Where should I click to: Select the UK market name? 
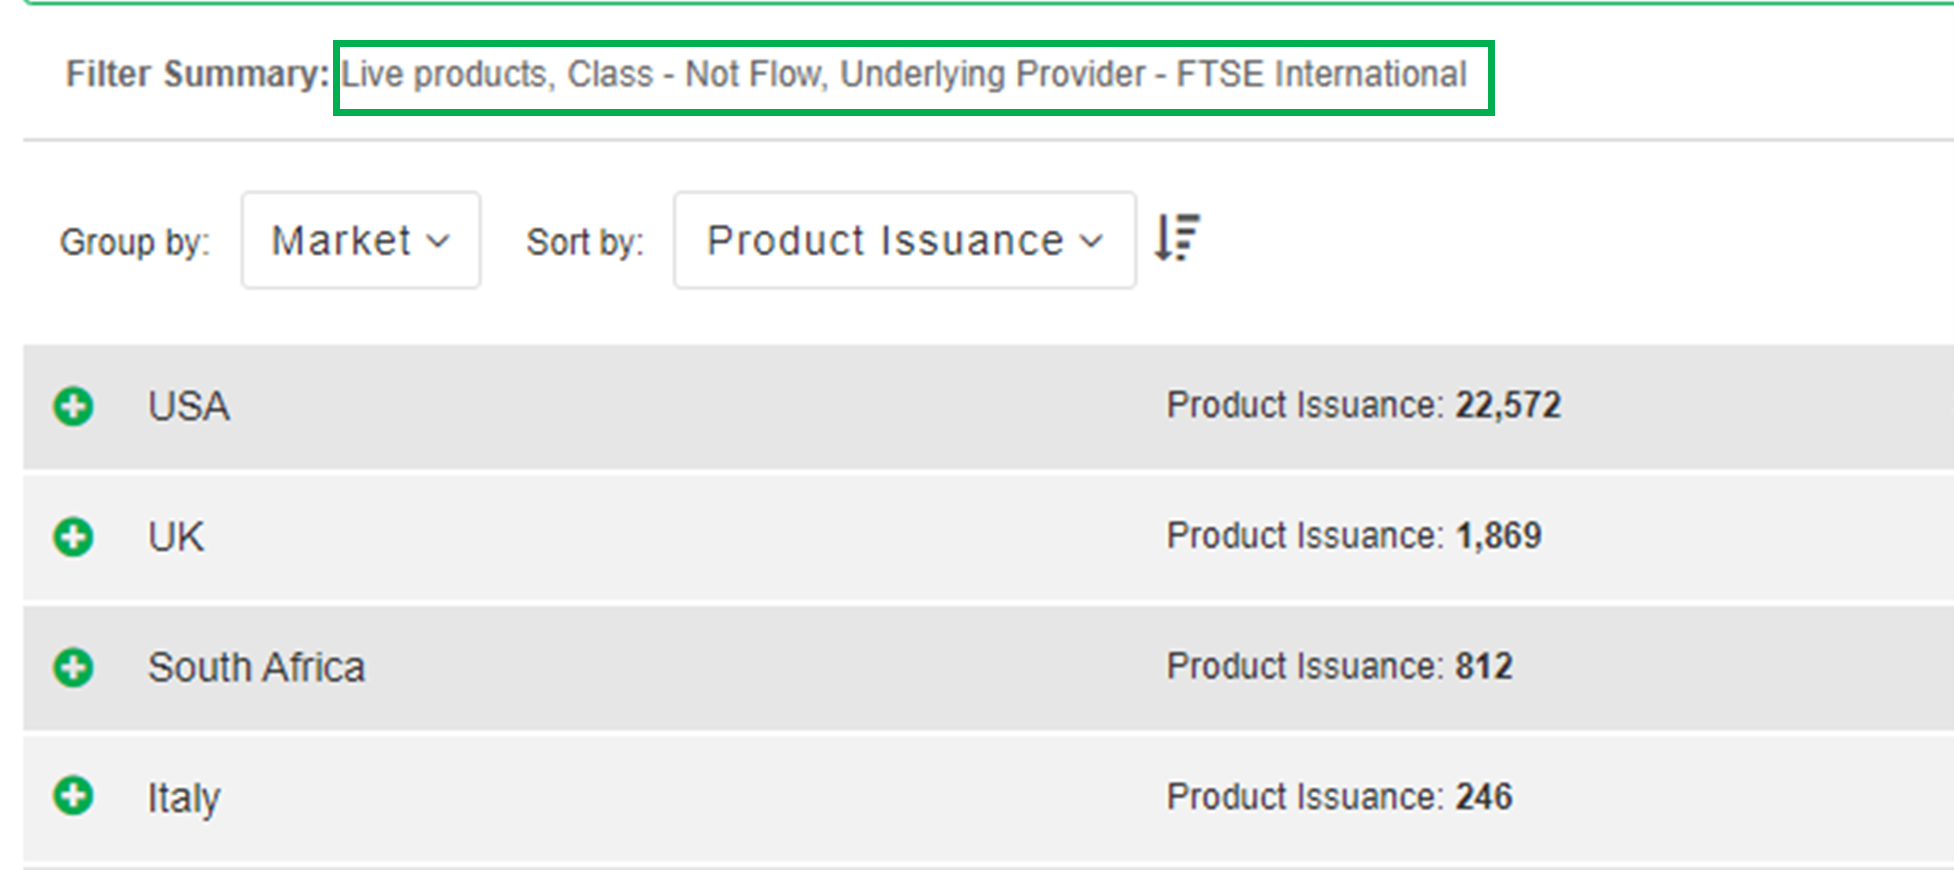(x=176, y=537)
